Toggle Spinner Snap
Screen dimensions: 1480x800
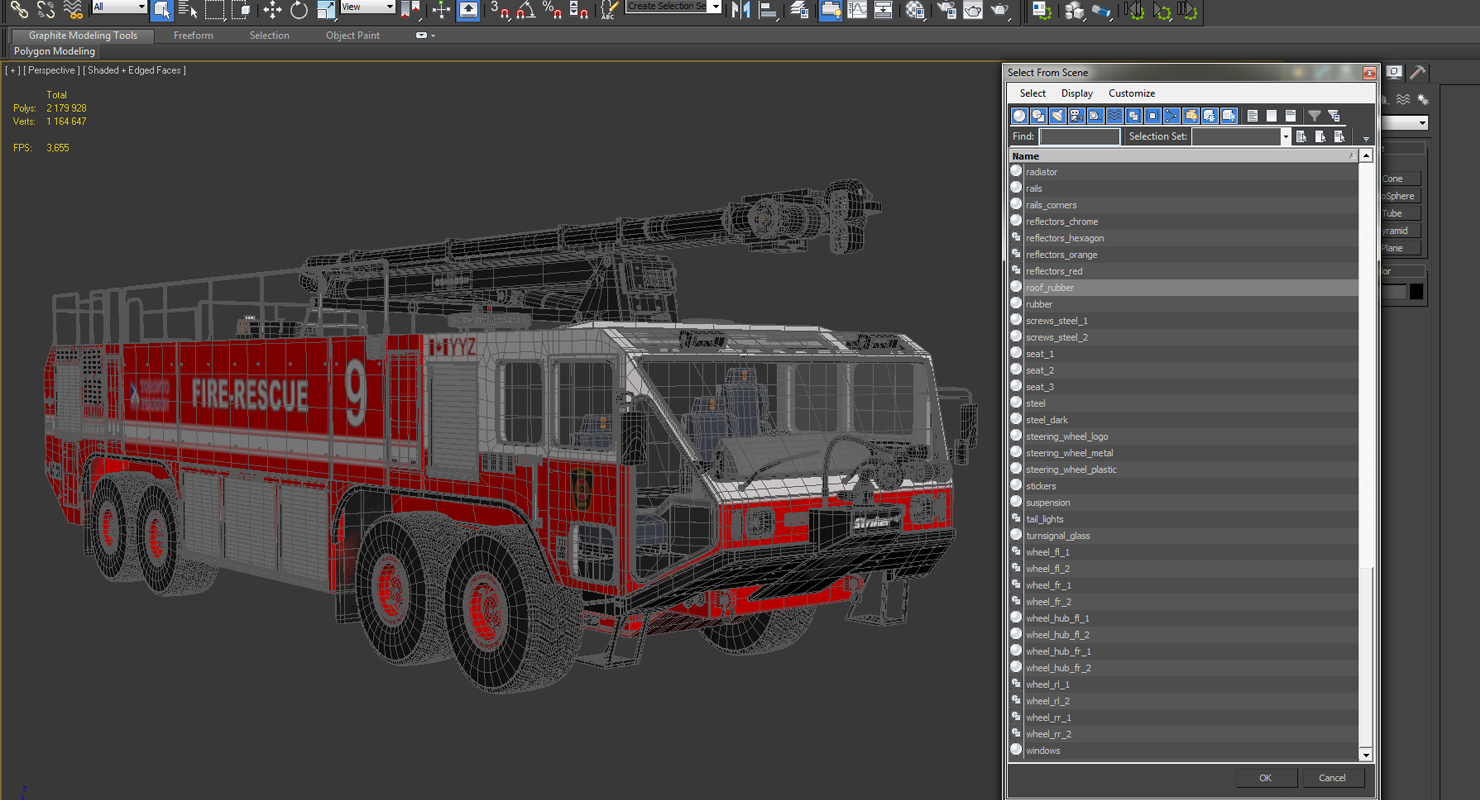(x=578, y=10)
